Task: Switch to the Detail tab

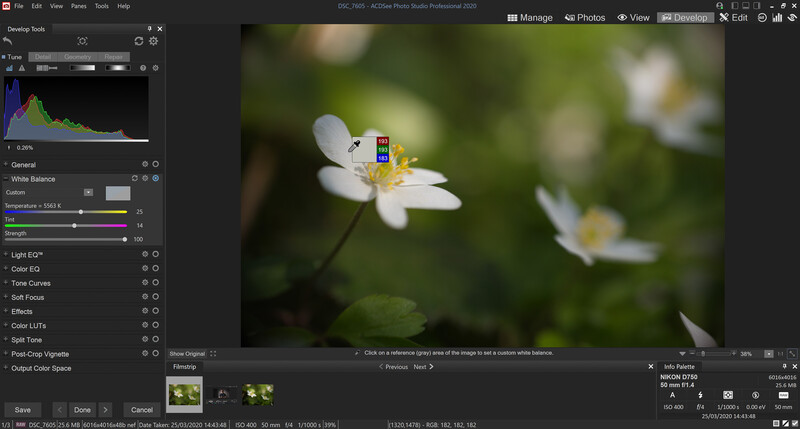Action: click(43, 57)
